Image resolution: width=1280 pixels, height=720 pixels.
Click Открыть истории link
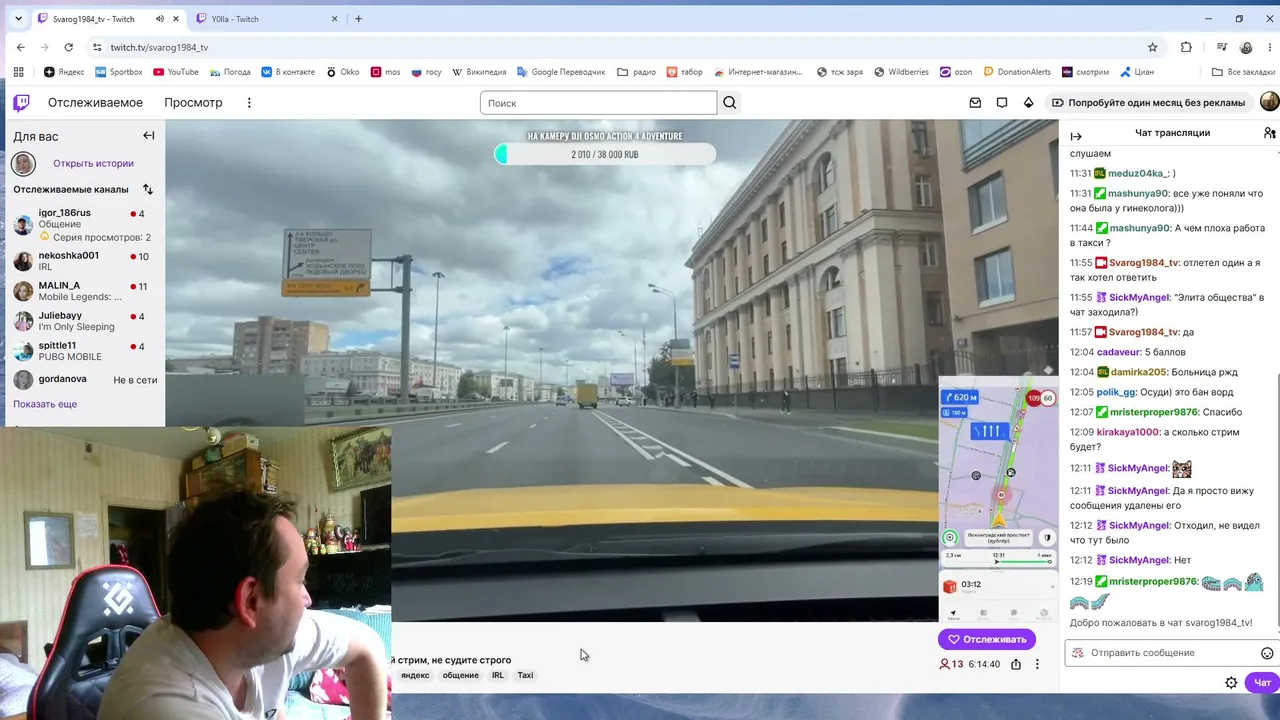pos(93,163)
